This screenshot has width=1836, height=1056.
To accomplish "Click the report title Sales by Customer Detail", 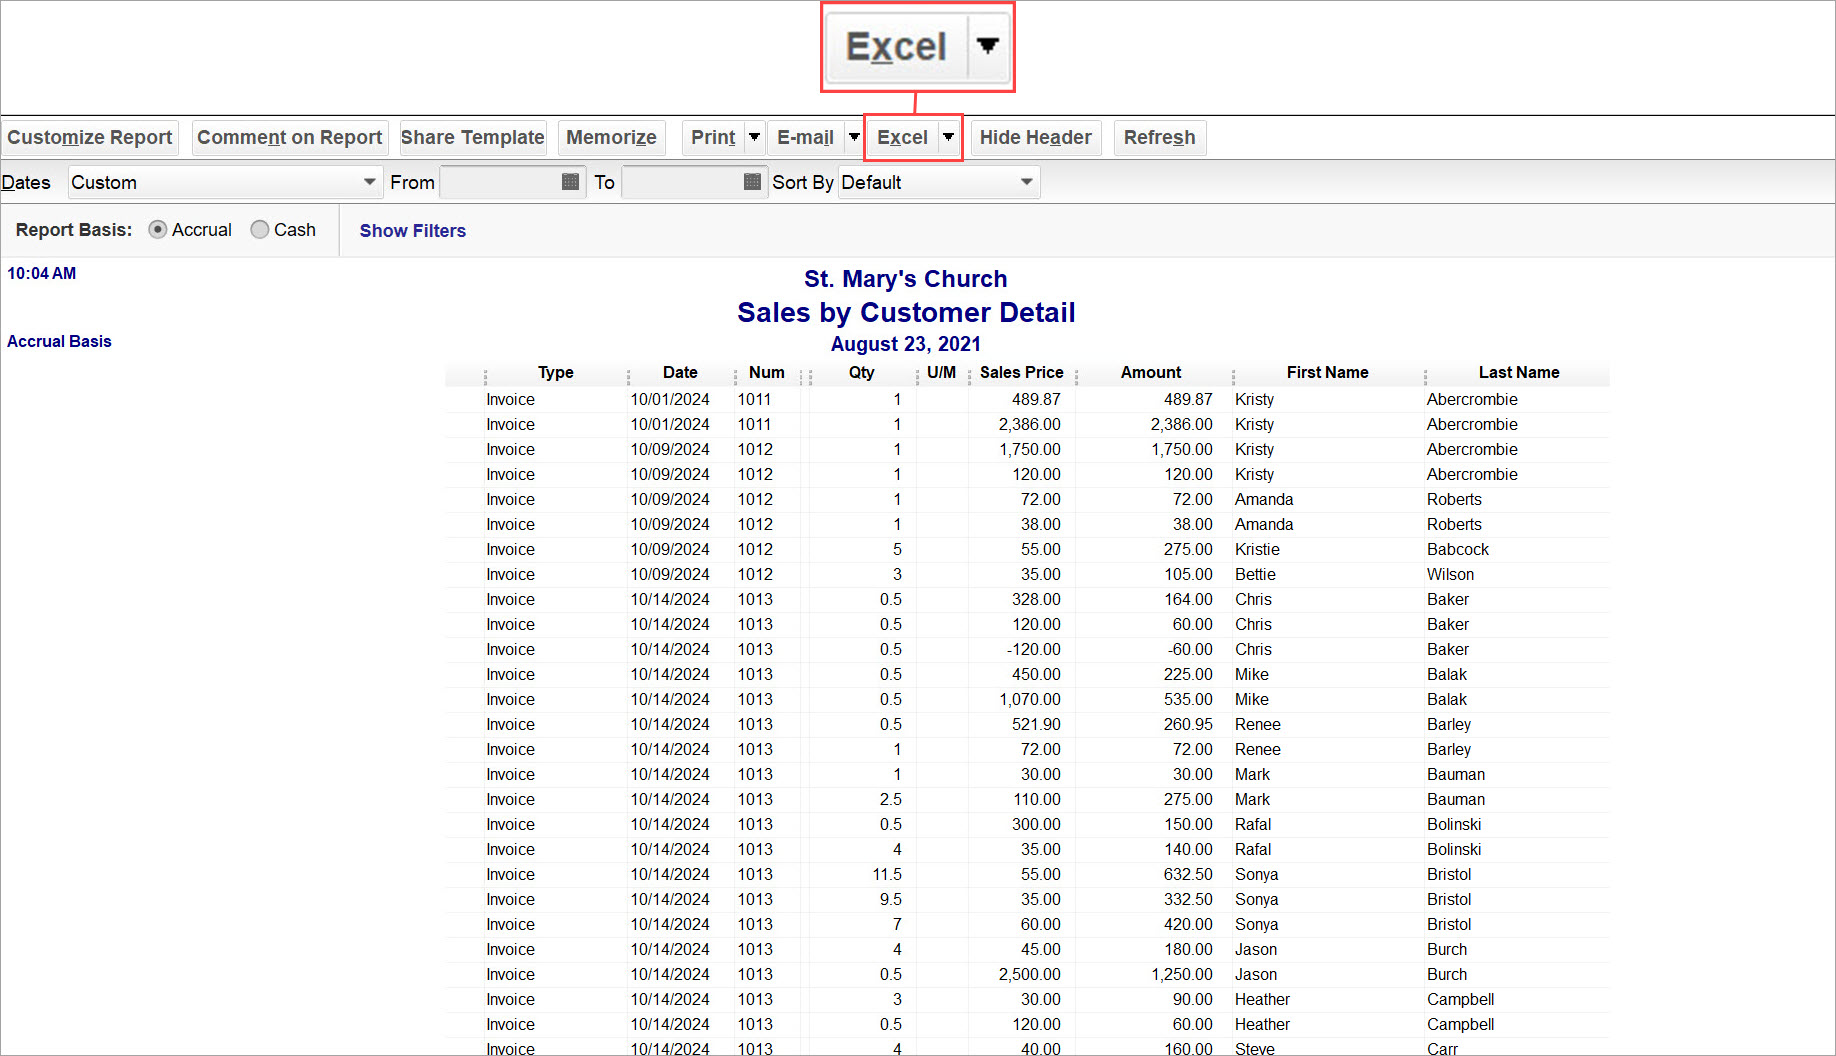I will pos(906,313).
